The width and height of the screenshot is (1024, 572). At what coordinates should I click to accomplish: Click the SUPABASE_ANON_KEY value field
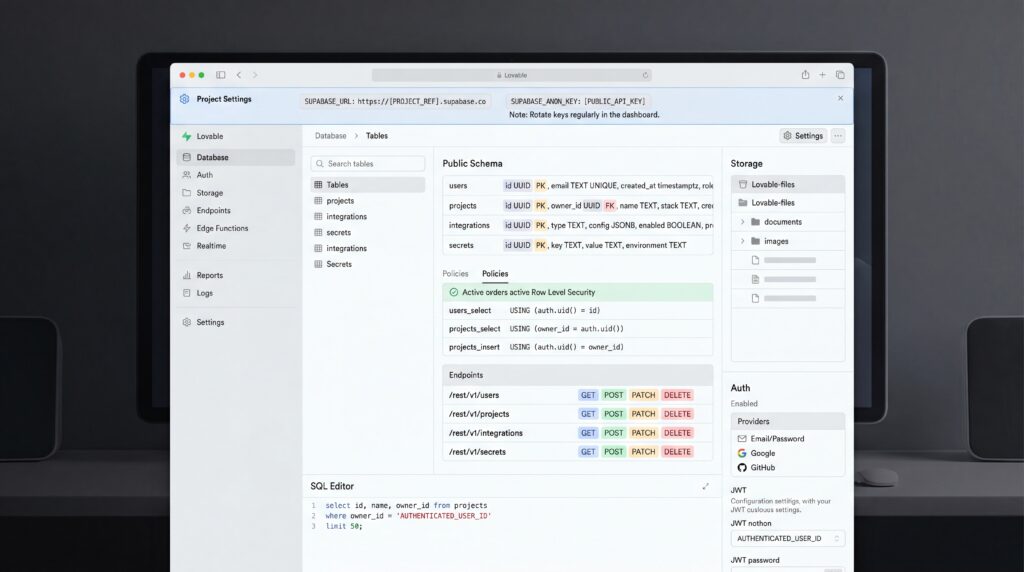578,101
